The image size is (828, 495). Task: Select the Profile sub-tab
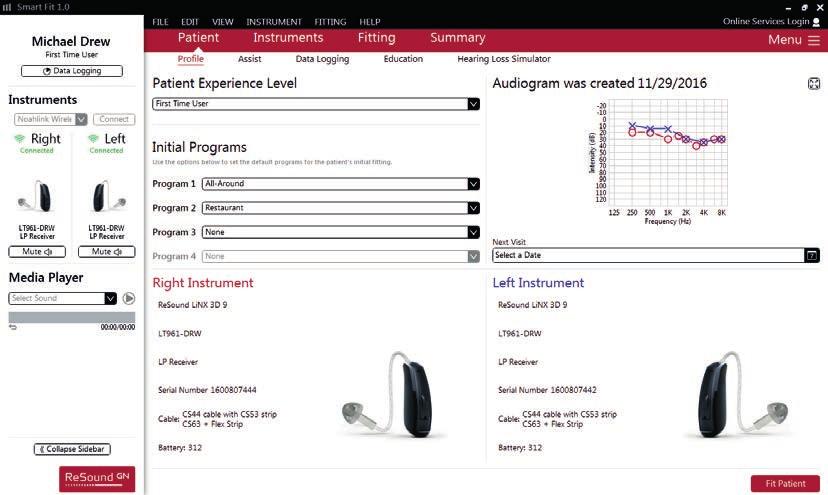pos(191,59)
